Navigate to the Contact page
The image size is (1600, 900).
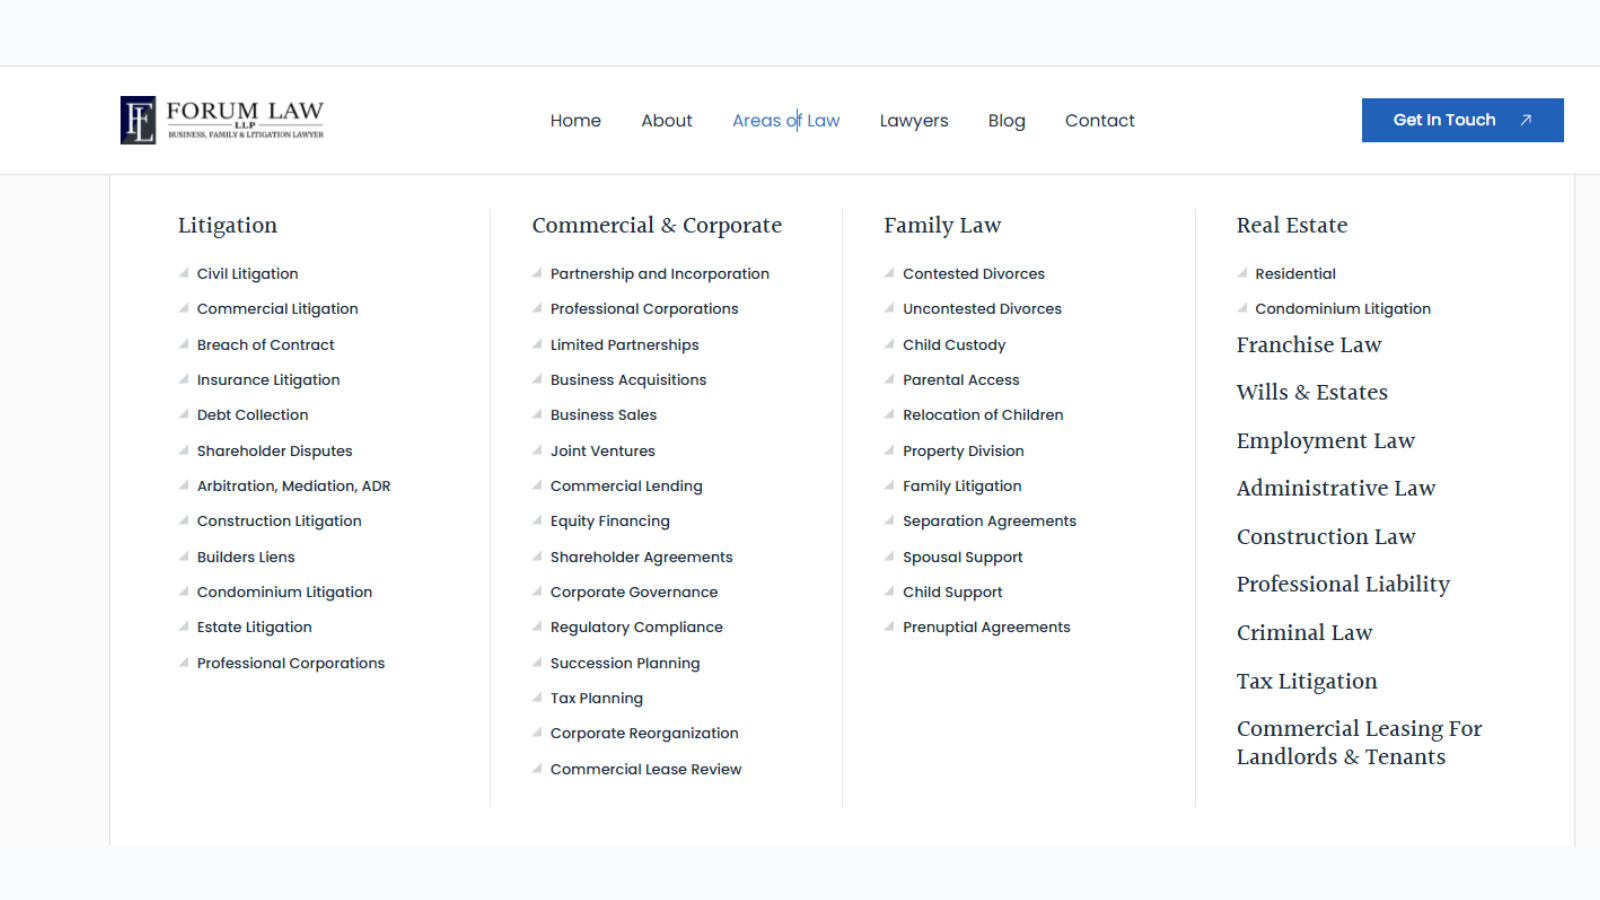tap(1099, 121)
